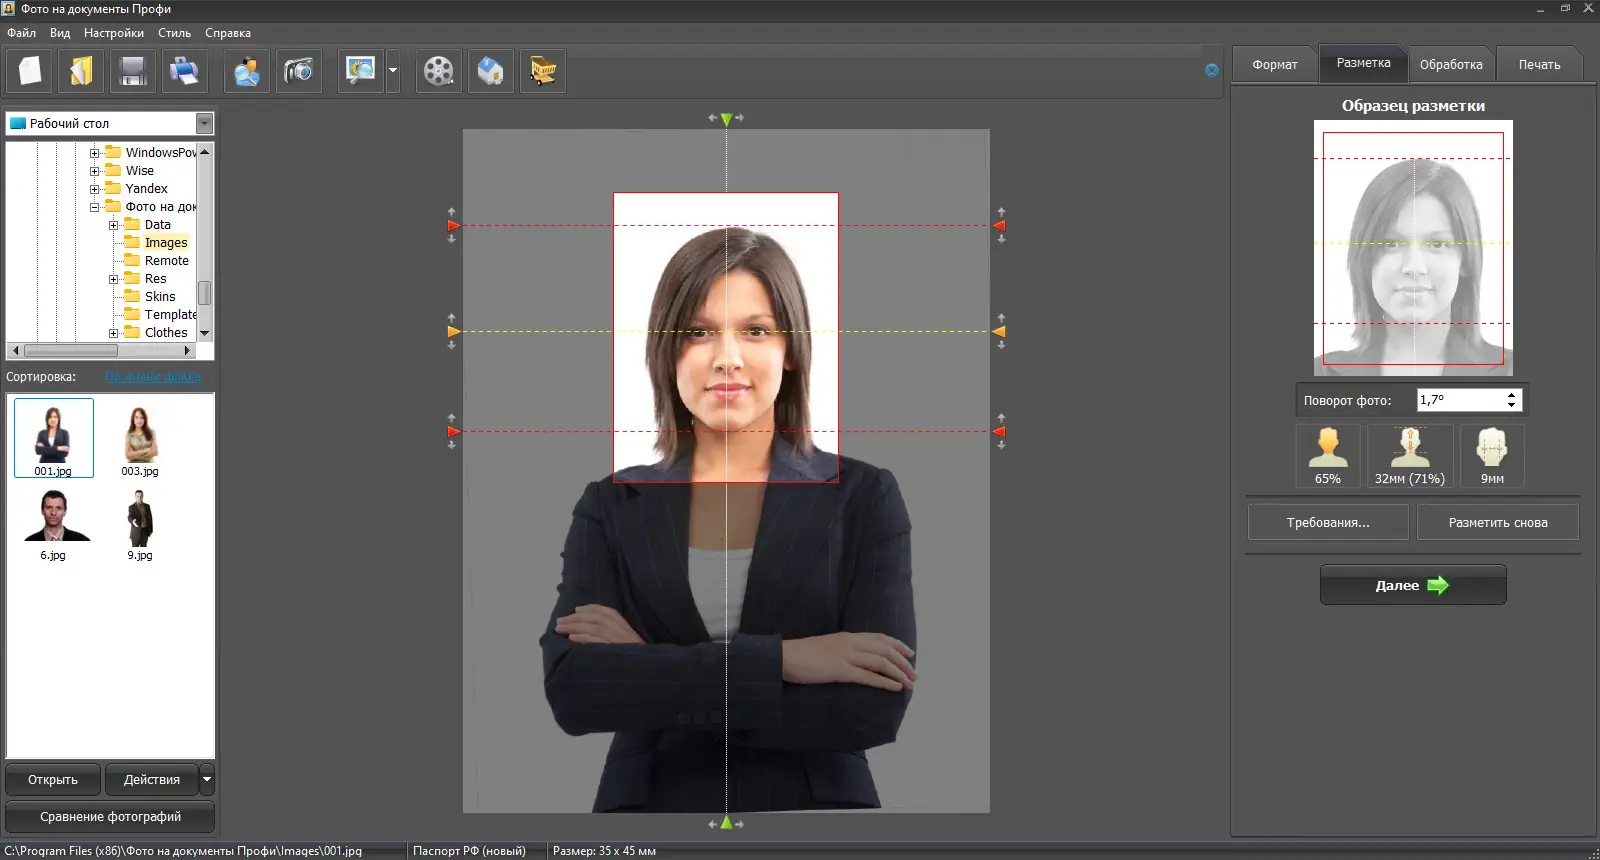Click the floppy disk save icon

[133, 71]
